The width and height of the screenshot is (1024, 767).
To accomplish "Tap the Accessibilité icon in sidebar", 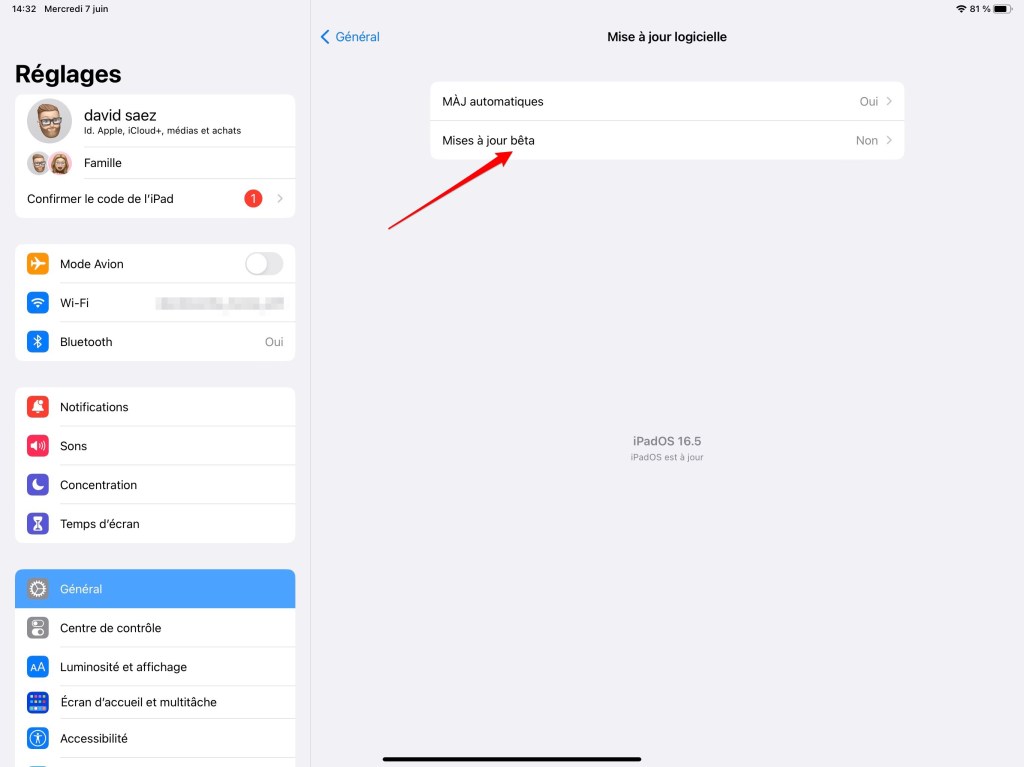I will point(38,738).
